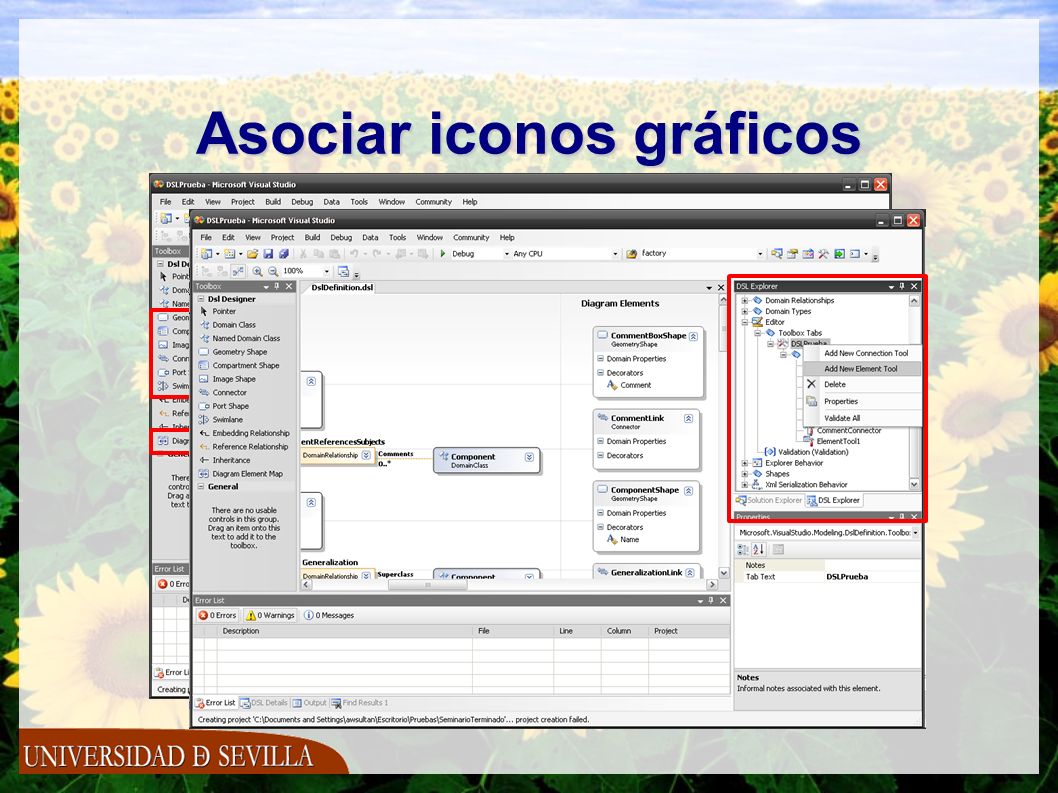1058x793 pixels.
Task: Choose Validate All in context menu
Action: [x=862, y=418]
